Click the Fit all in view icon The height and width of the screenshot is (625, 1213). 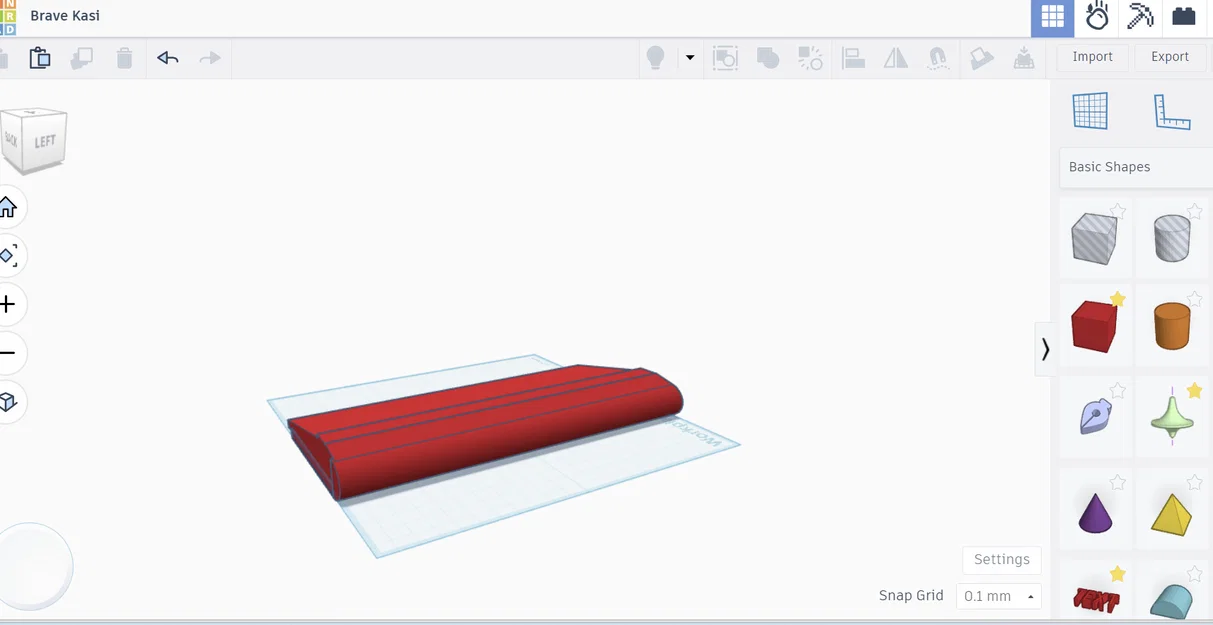pyautogui.click(x=8, y=256)
